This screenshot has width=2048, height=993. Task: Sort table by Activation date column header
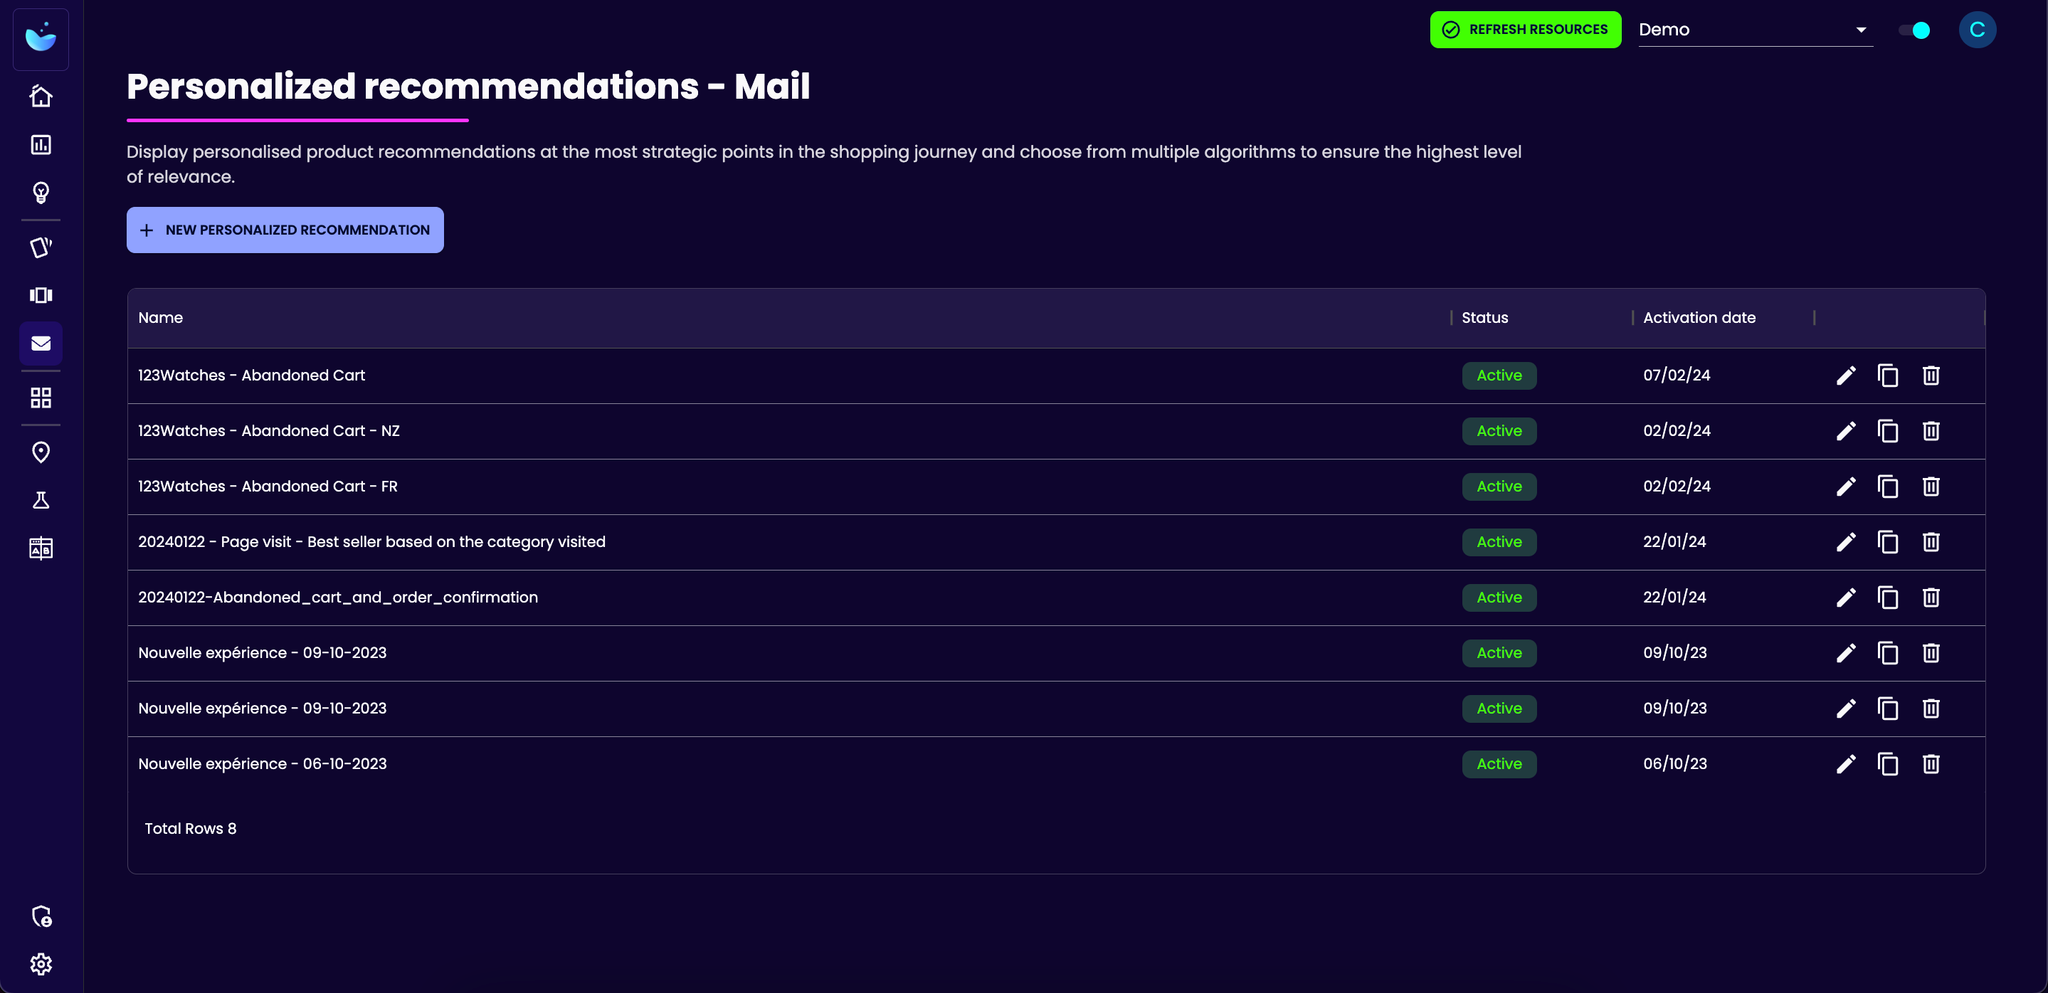coord(1699,318)
